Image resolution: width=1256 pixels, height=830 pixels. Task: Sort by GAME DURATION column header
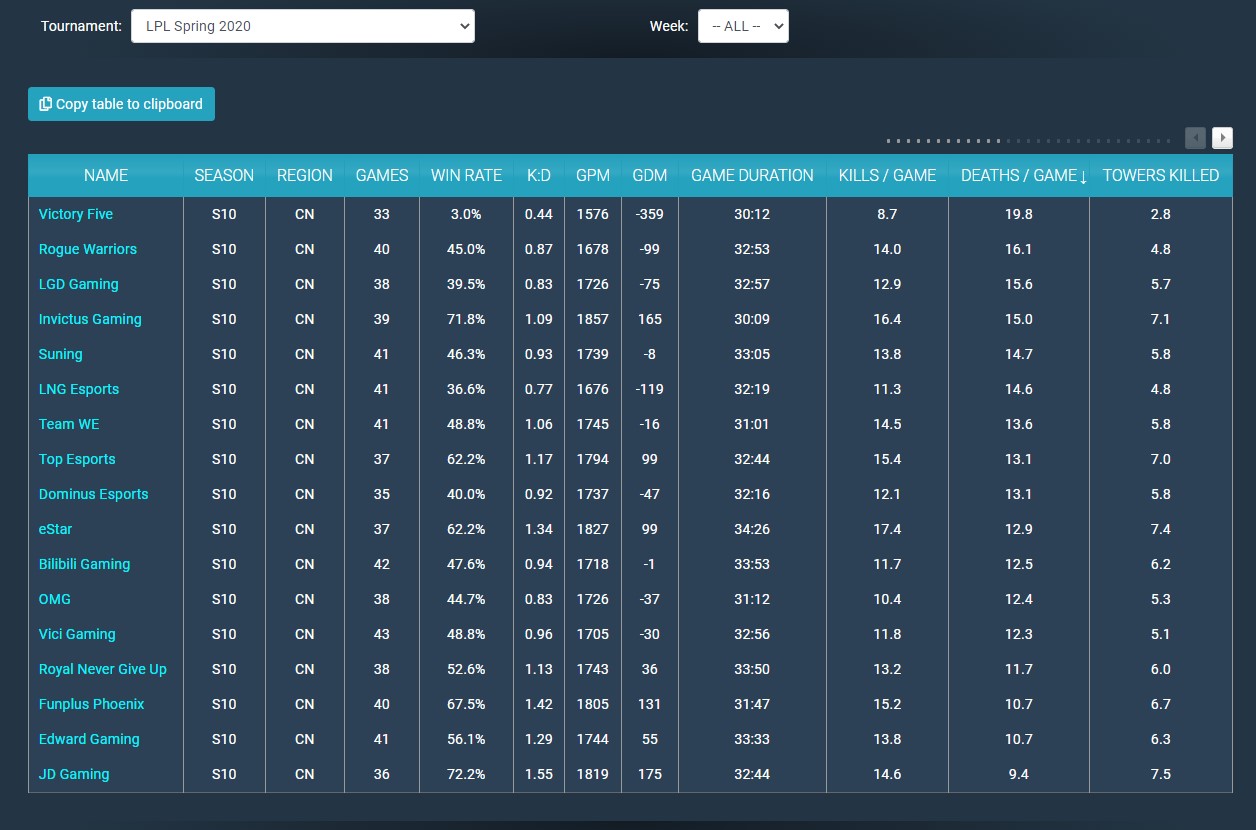(752, 175)
